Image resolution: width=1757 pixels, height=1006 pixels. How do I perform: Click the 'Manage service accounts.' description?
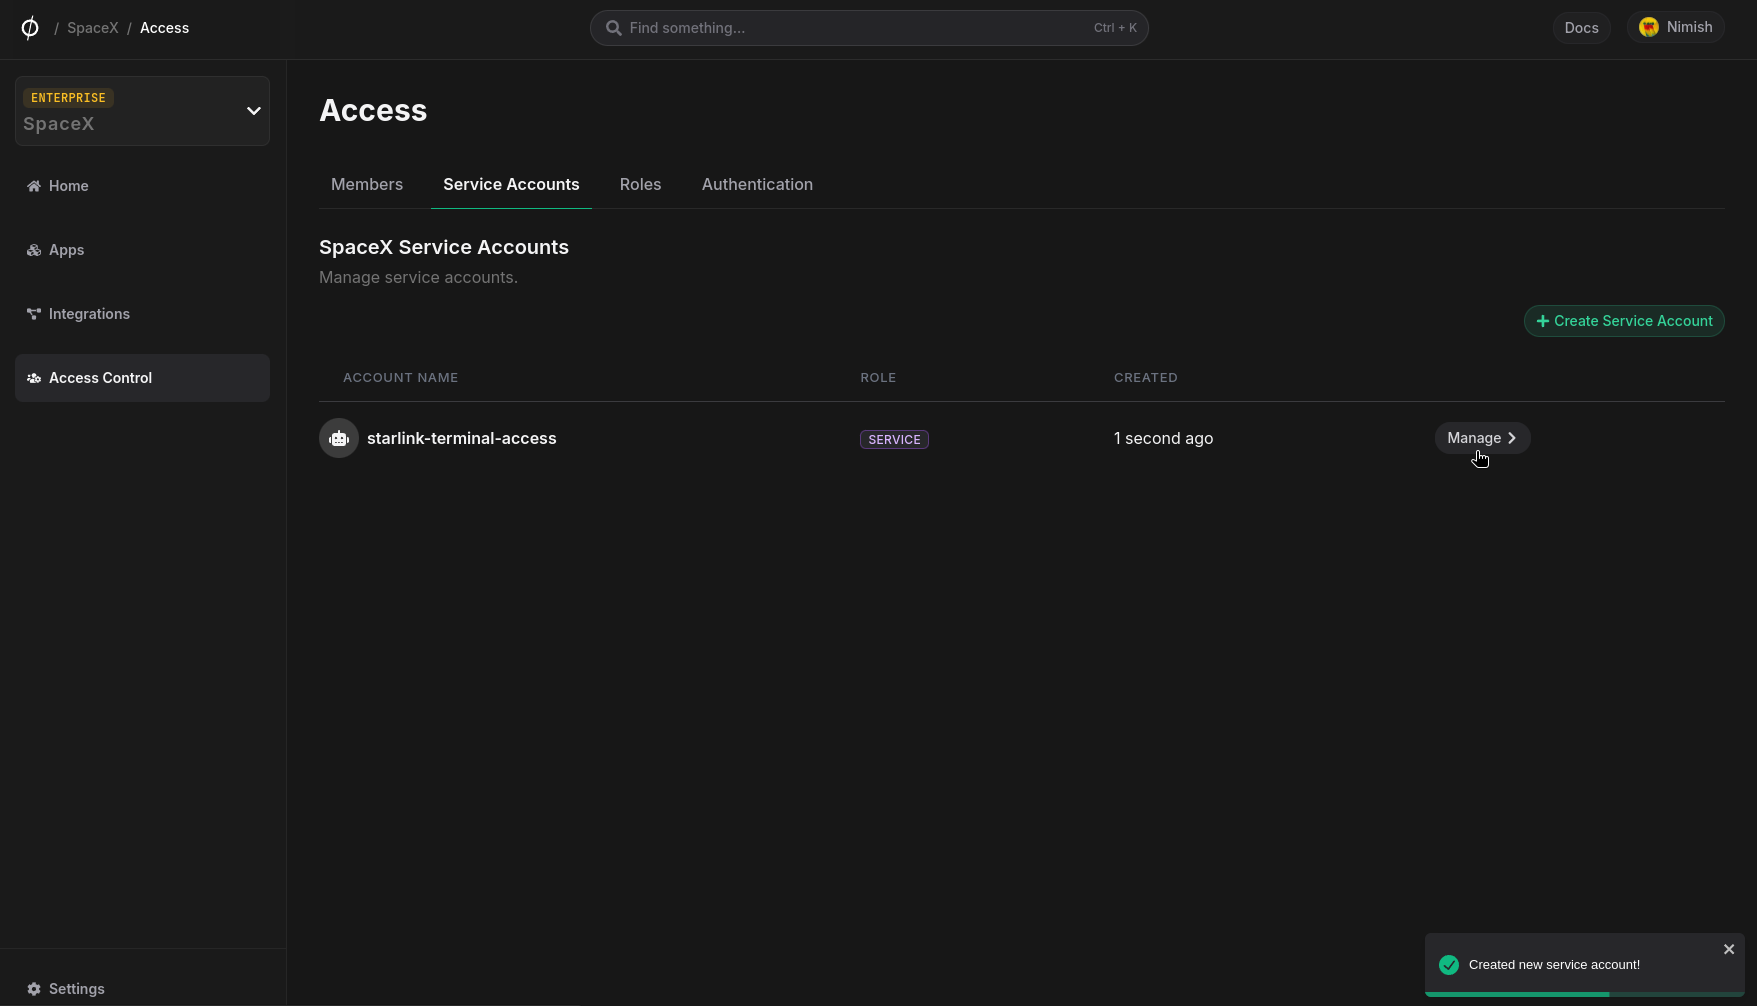[x=418, y=277]
